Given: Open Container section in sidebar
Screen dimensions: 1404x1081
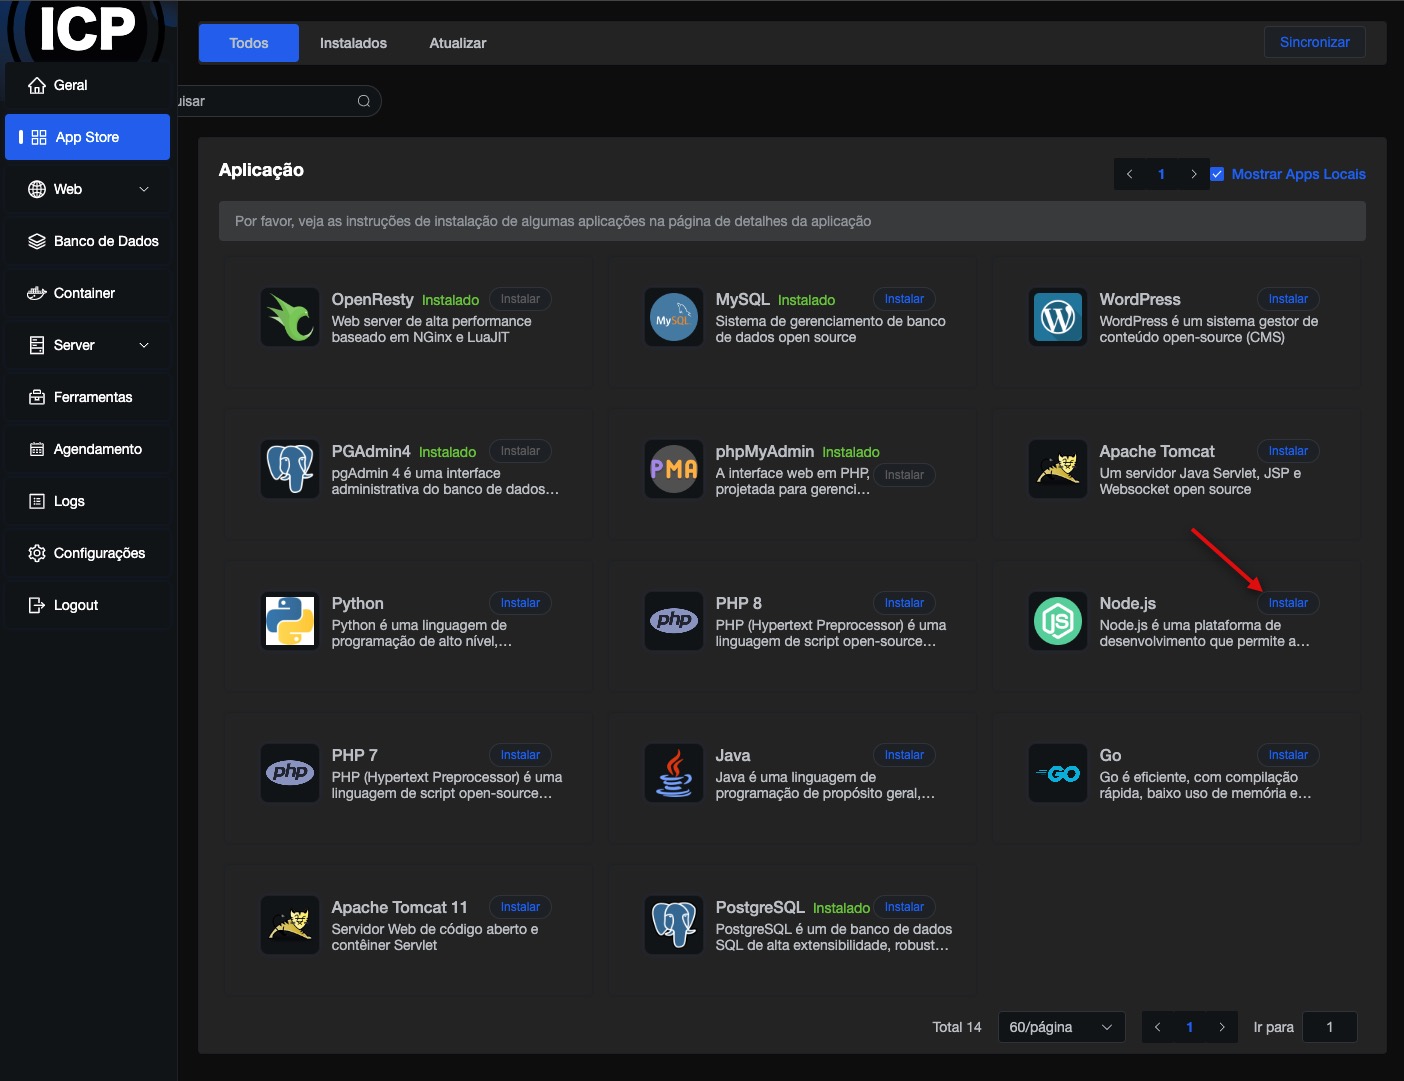Looking at the screenshot, I should point(87,293).
